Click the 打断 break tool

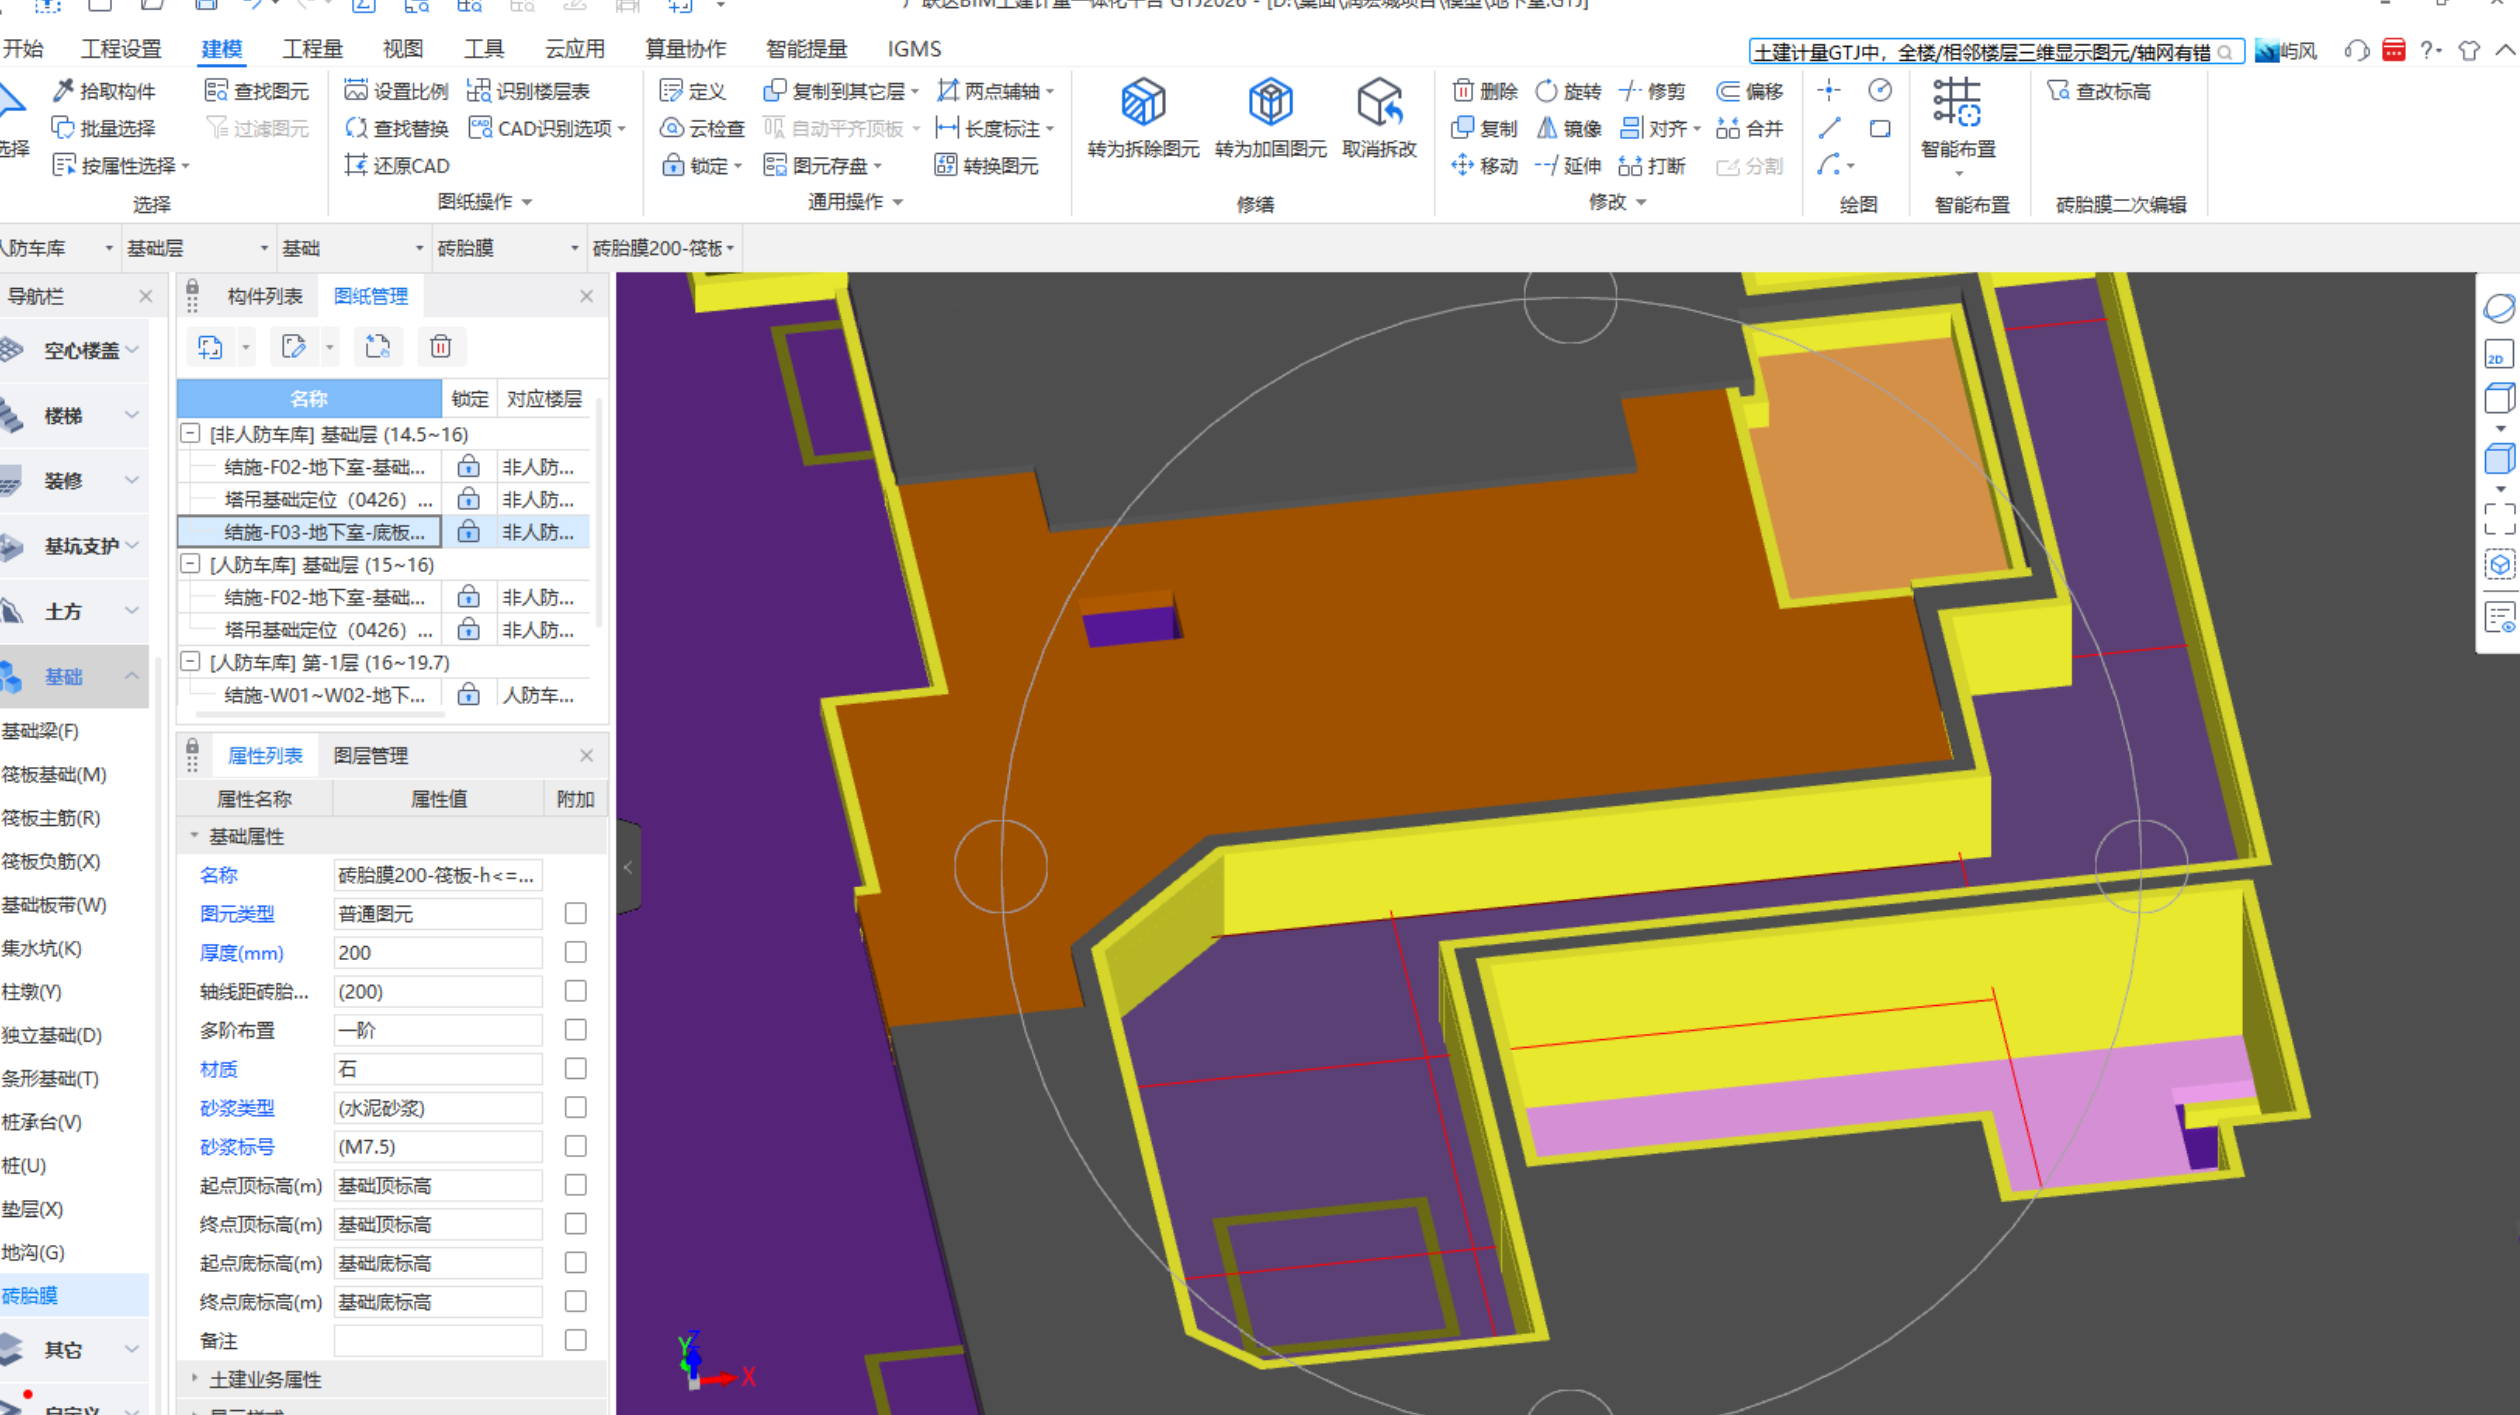tap(1653, 165)
